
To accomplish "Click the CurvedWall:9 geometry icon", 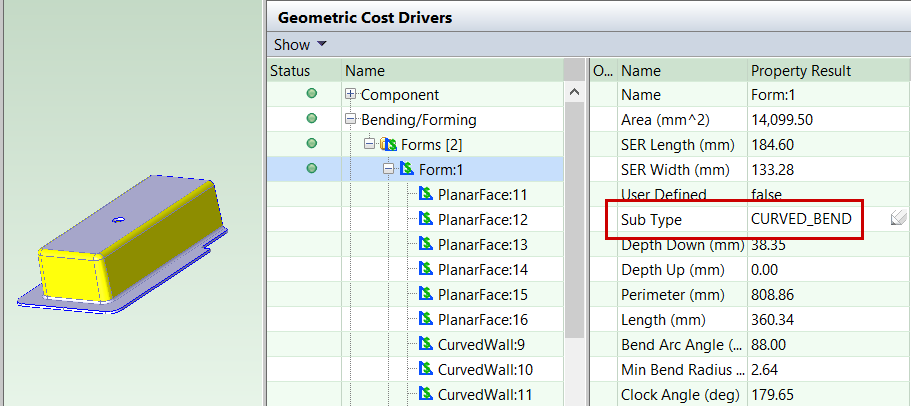I will (427, 344).
